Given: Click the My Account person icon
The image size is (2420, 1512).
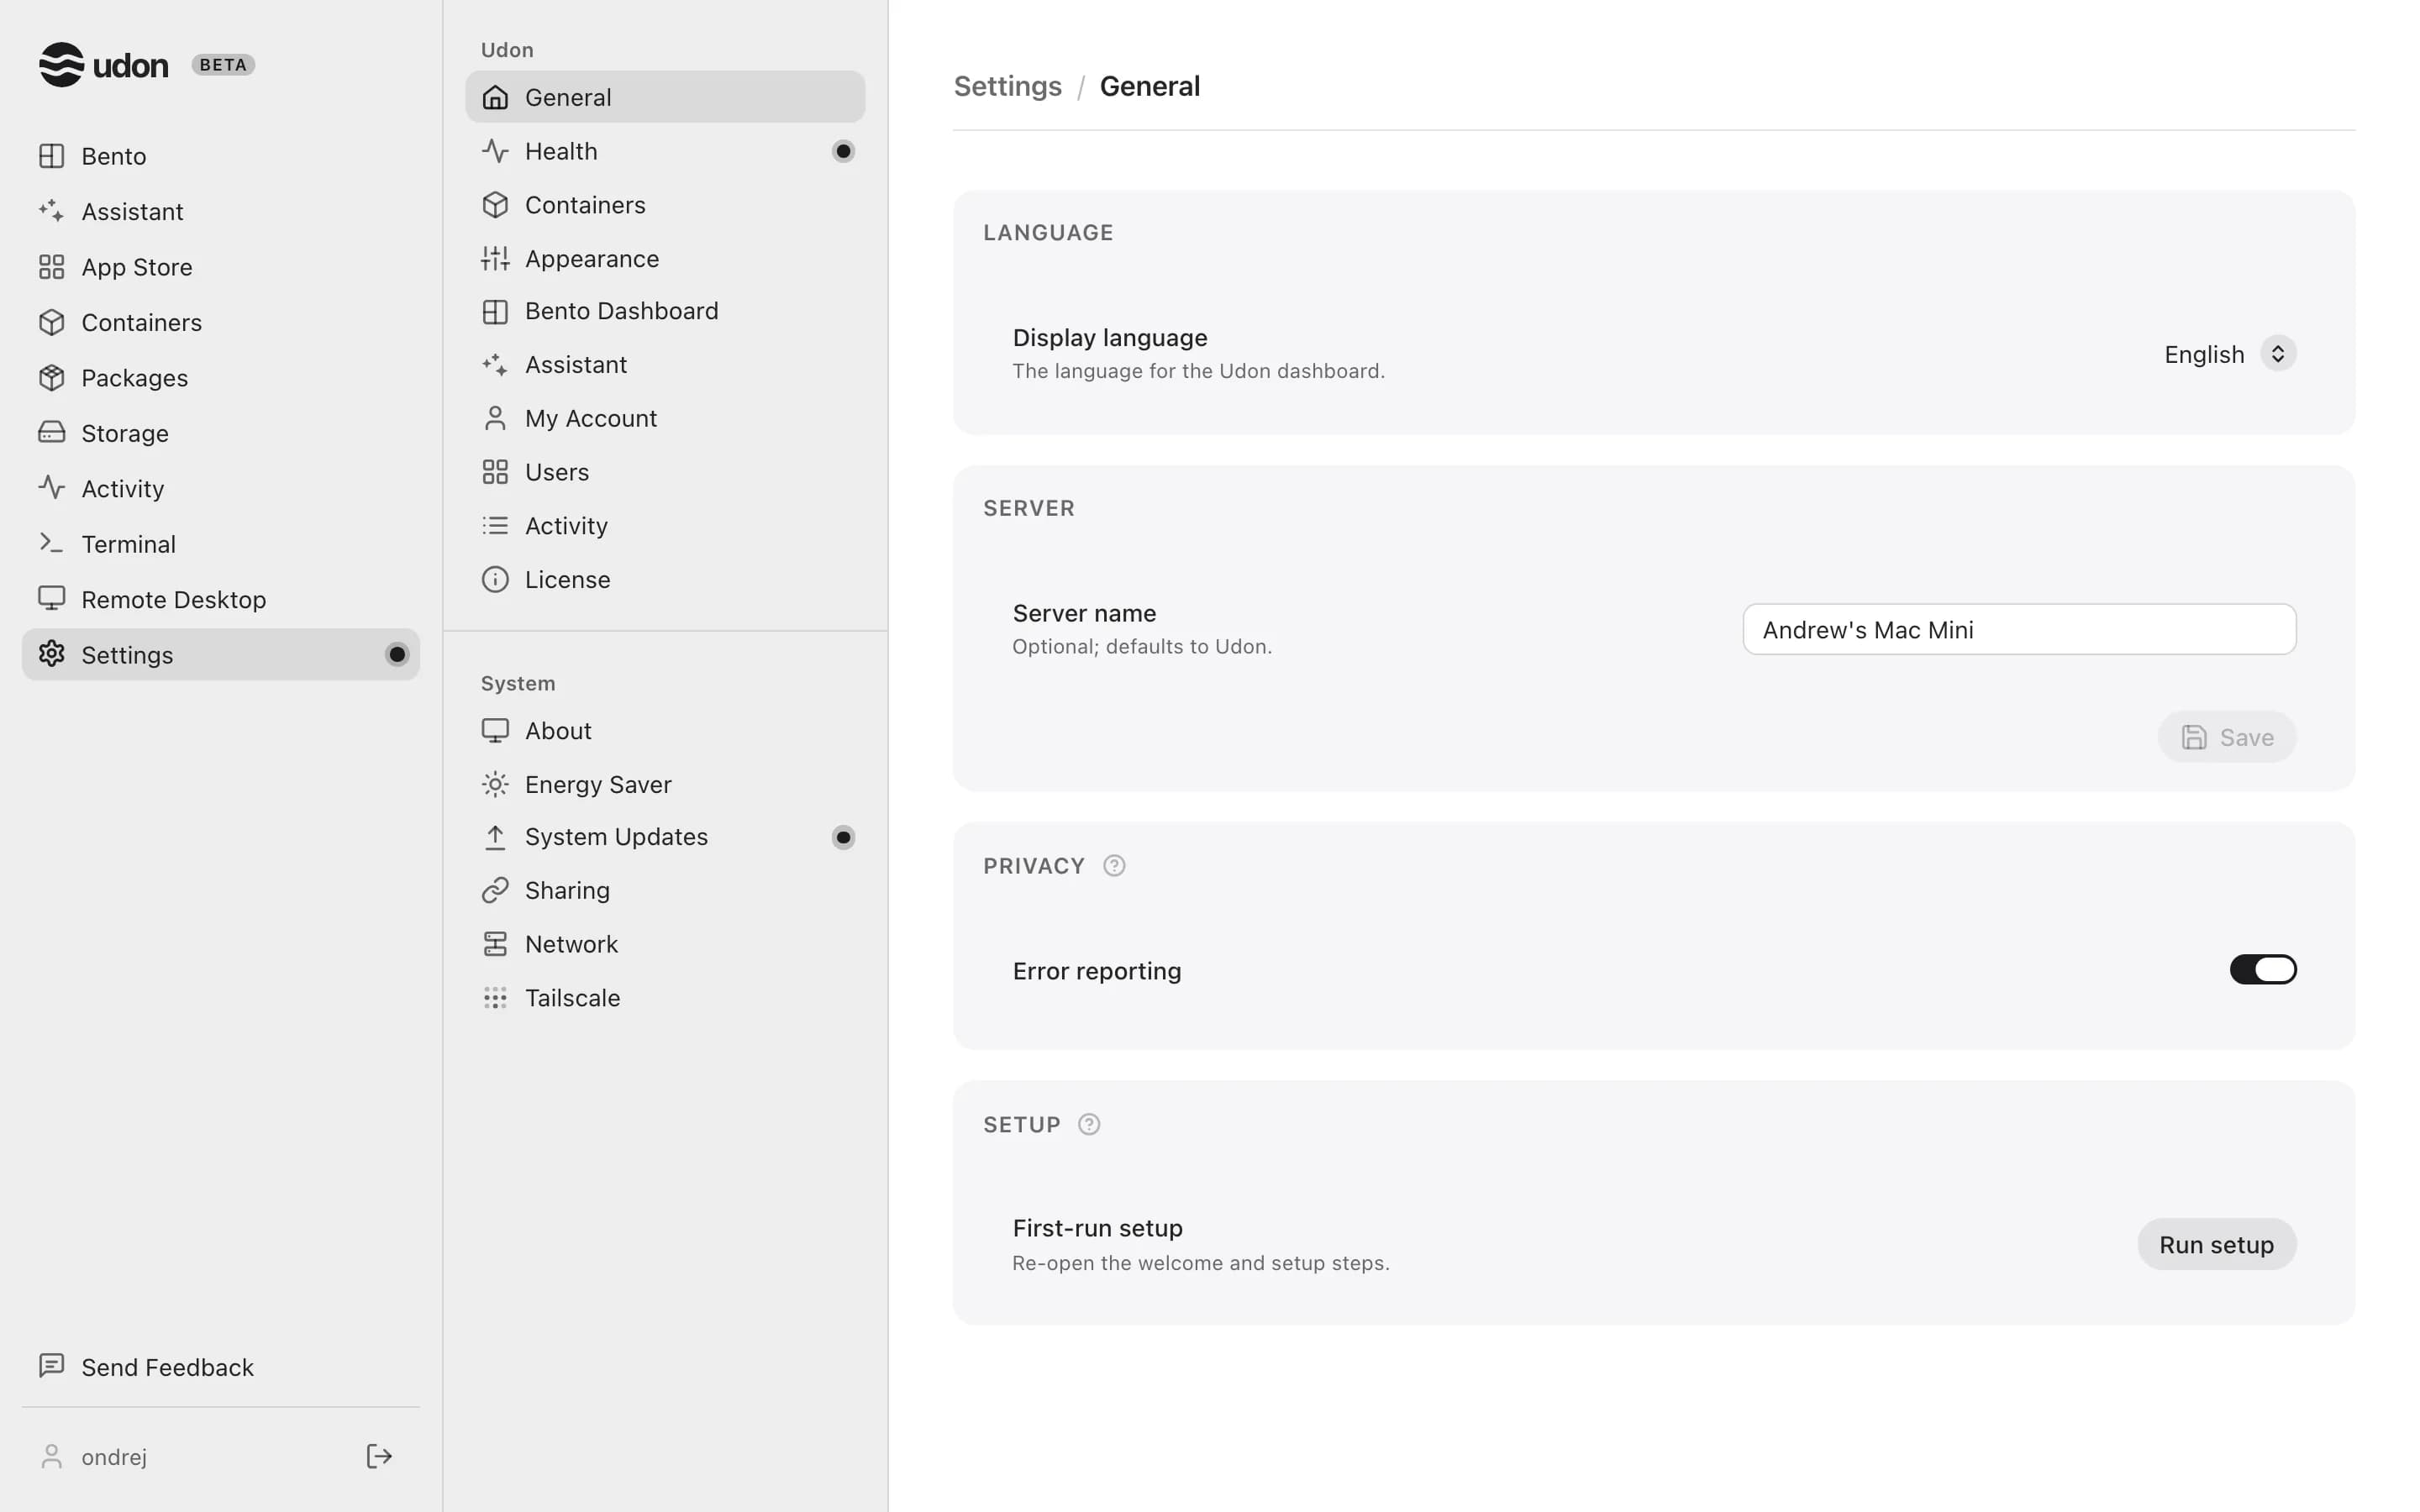Looking at the screenshot, I should (495, 418).
